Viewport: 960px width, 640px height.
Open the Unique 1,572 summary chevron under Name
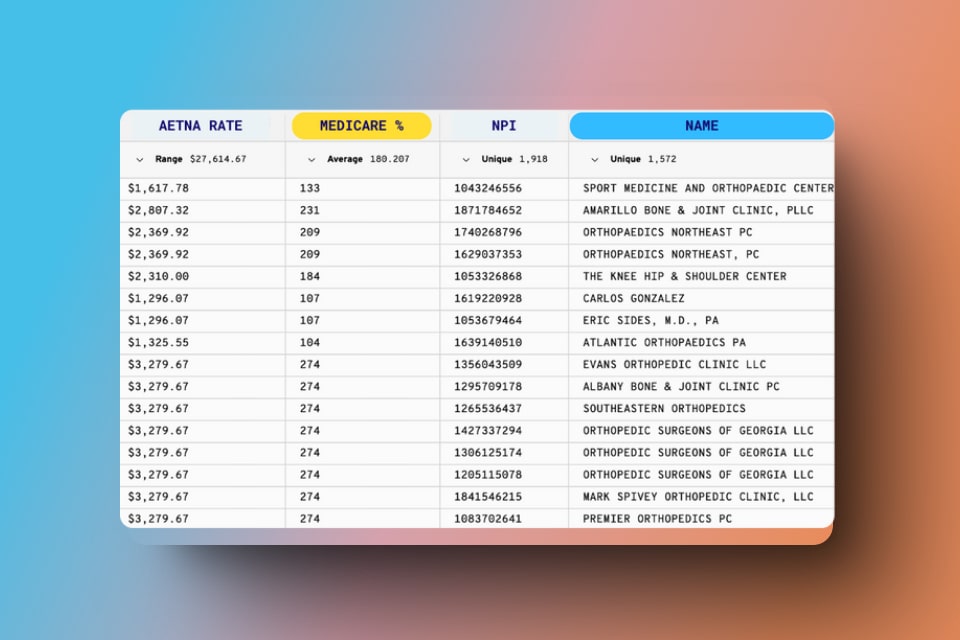coord(594,160)
